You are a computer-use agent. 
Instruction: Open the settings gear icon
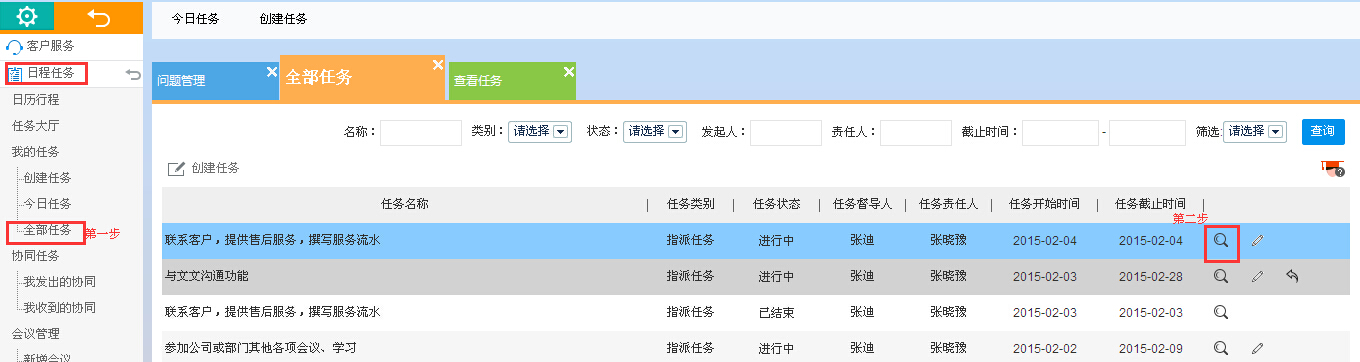pos(27,16)
